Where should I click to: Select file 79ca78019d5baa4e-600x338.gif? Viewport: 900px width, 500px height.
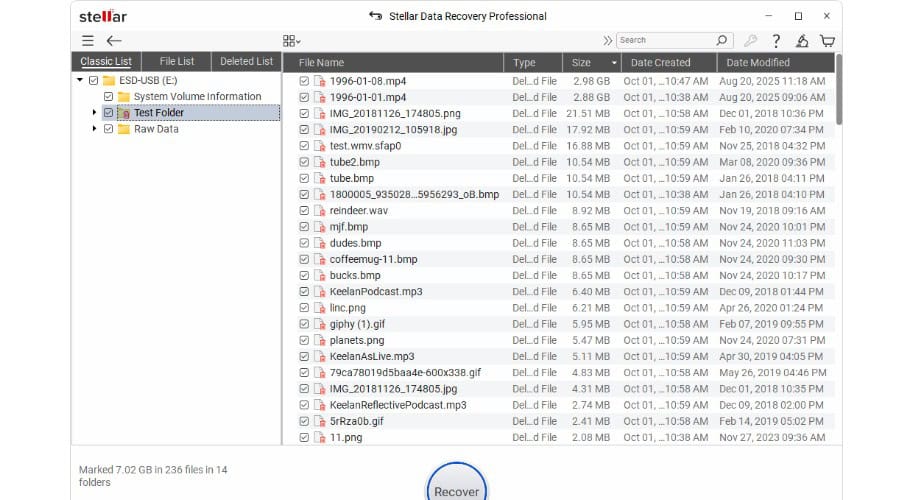[x=405, y=373]
